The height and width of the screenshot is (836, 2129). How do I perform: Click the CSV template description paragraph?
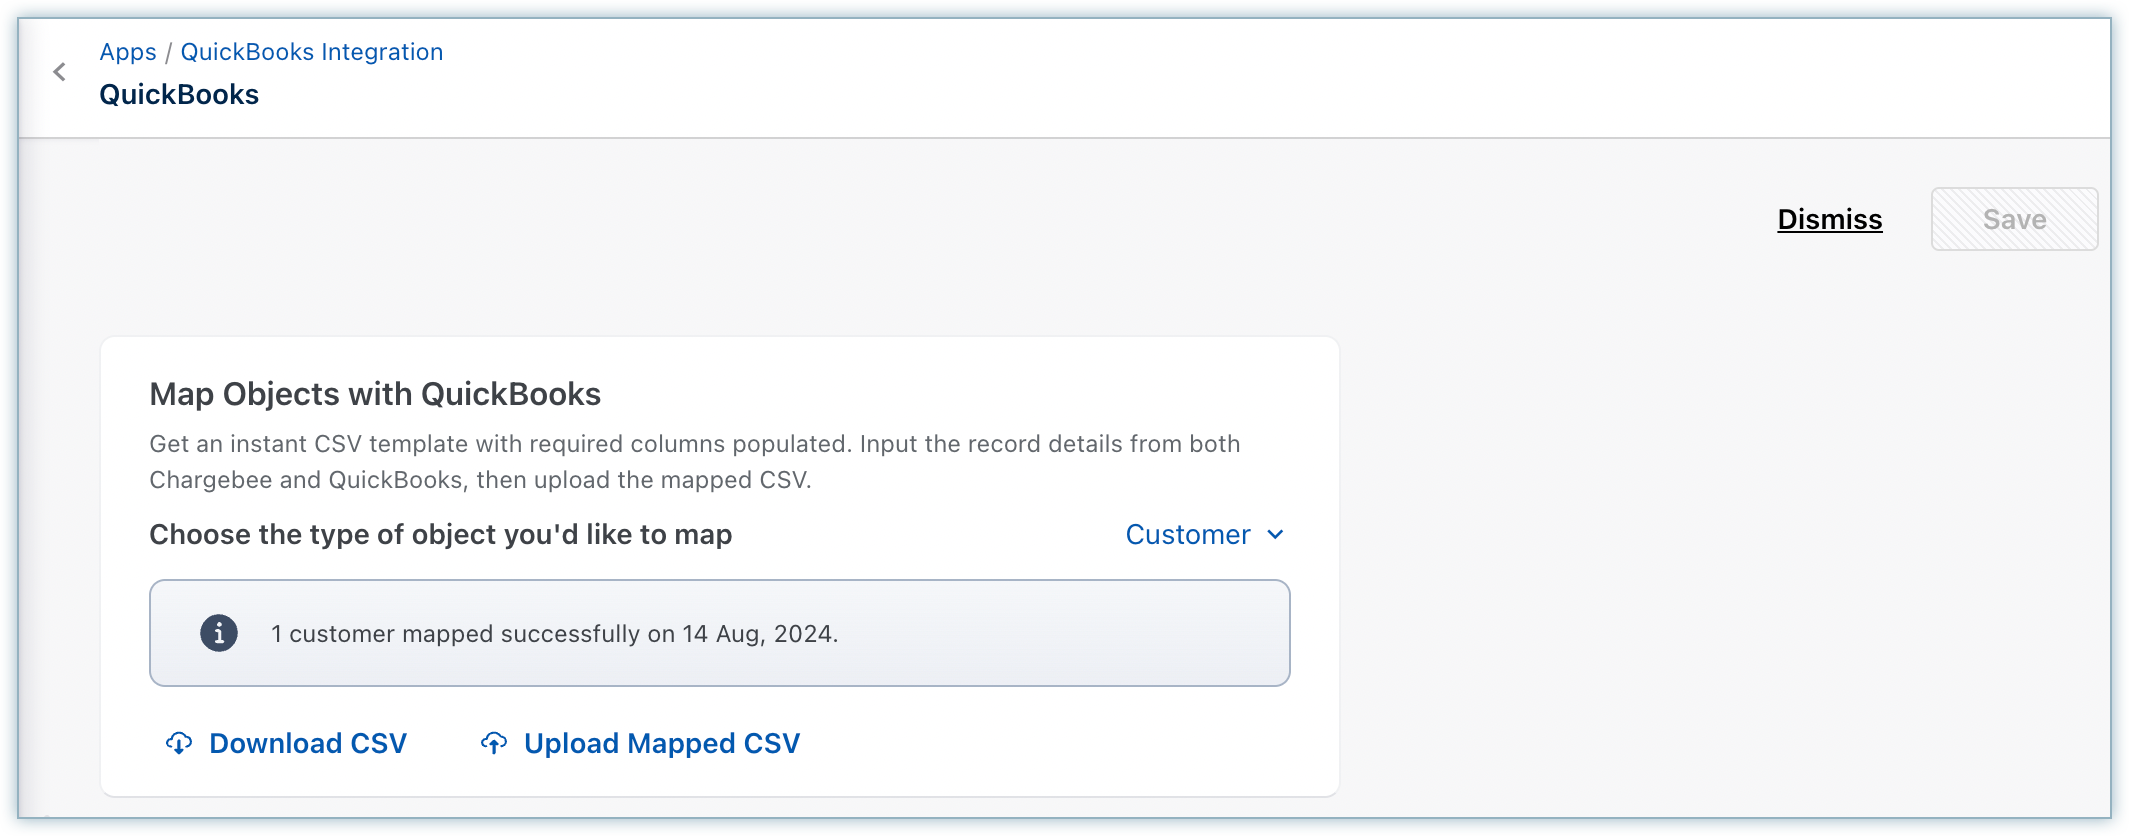[x=694, y=461]
